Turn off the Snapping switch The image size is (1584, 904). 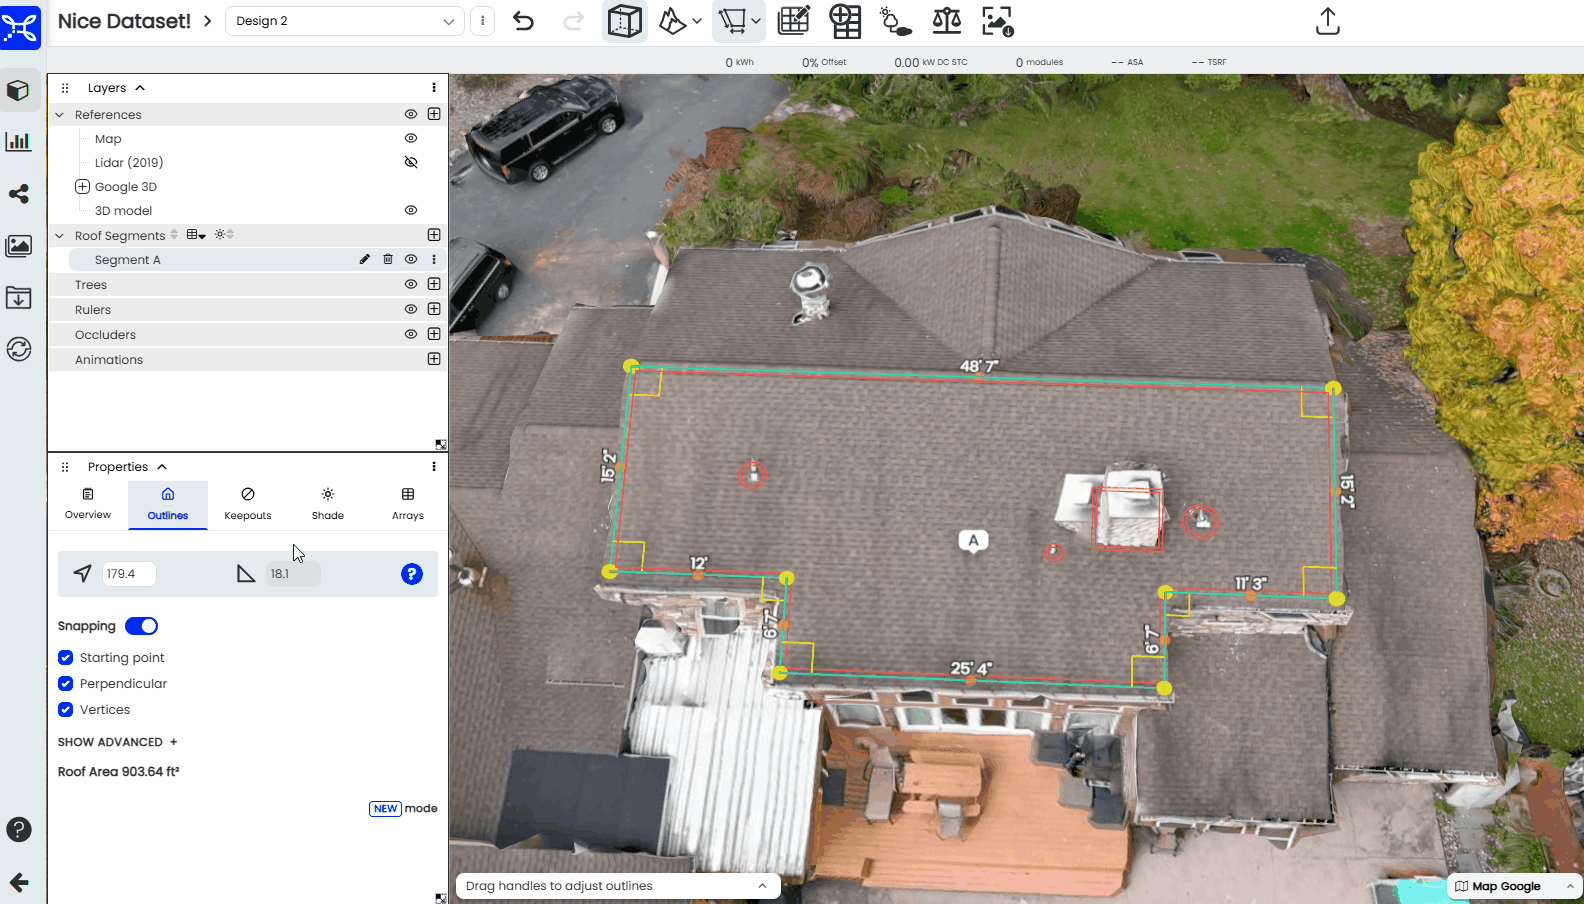pos(141,626)
